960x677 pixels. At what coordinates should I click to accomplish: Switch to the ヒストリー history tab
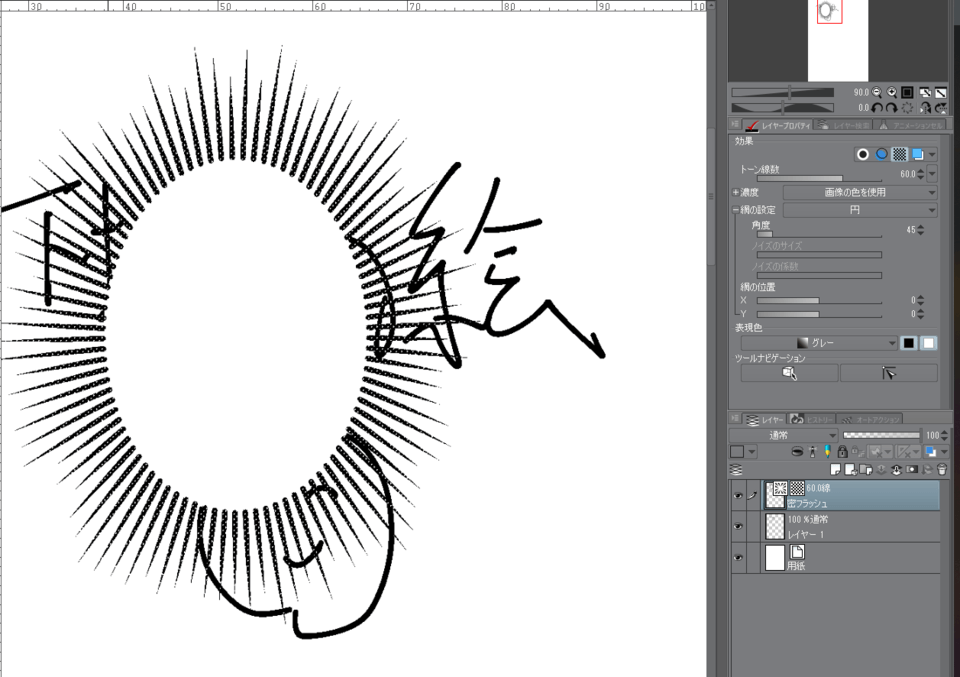click(815, 419)
